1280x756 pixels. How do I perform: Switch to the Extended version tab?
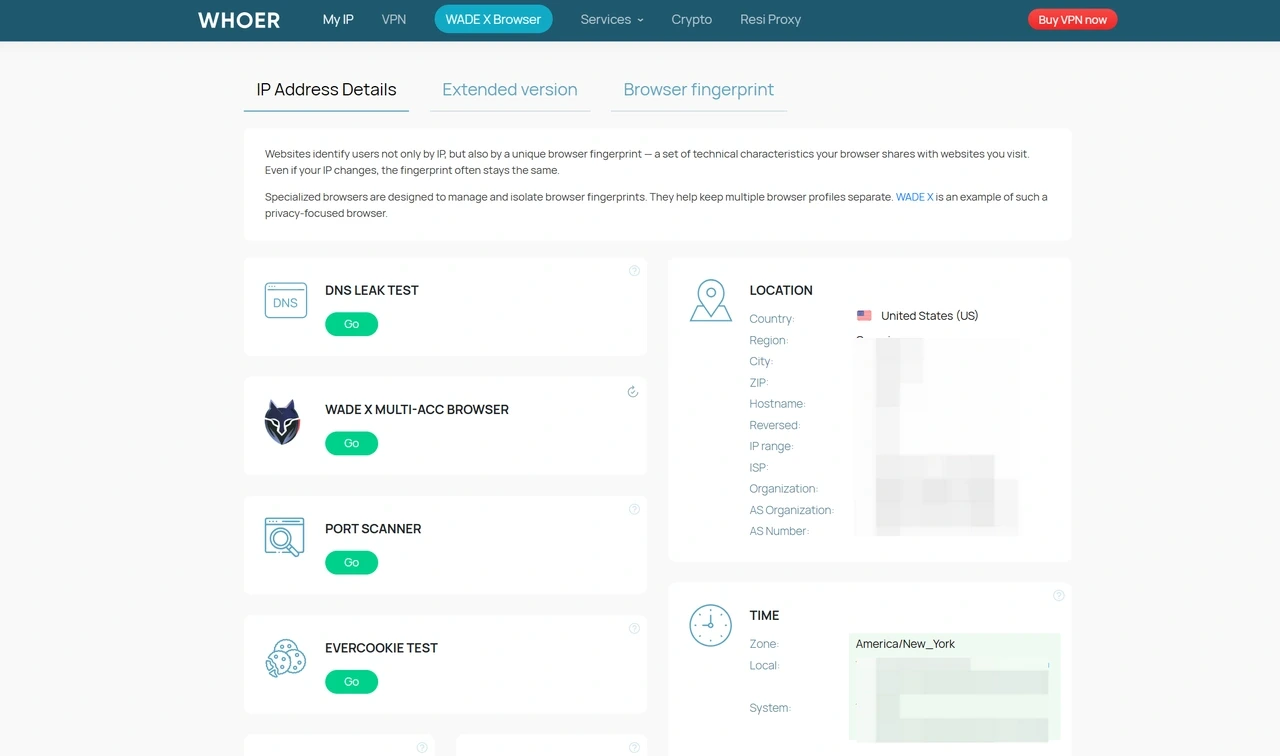click(x=510, y=90)
